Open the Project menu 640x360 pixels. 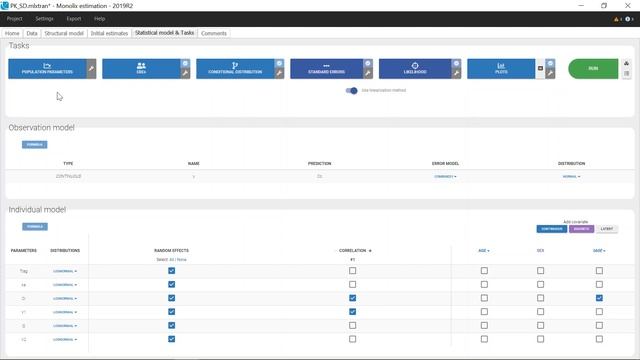[x=14, y=19]
